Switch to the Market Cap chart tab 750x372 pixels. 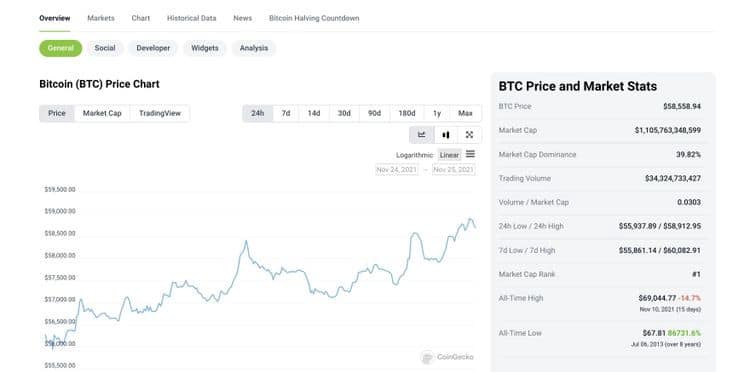click(102, 113)
